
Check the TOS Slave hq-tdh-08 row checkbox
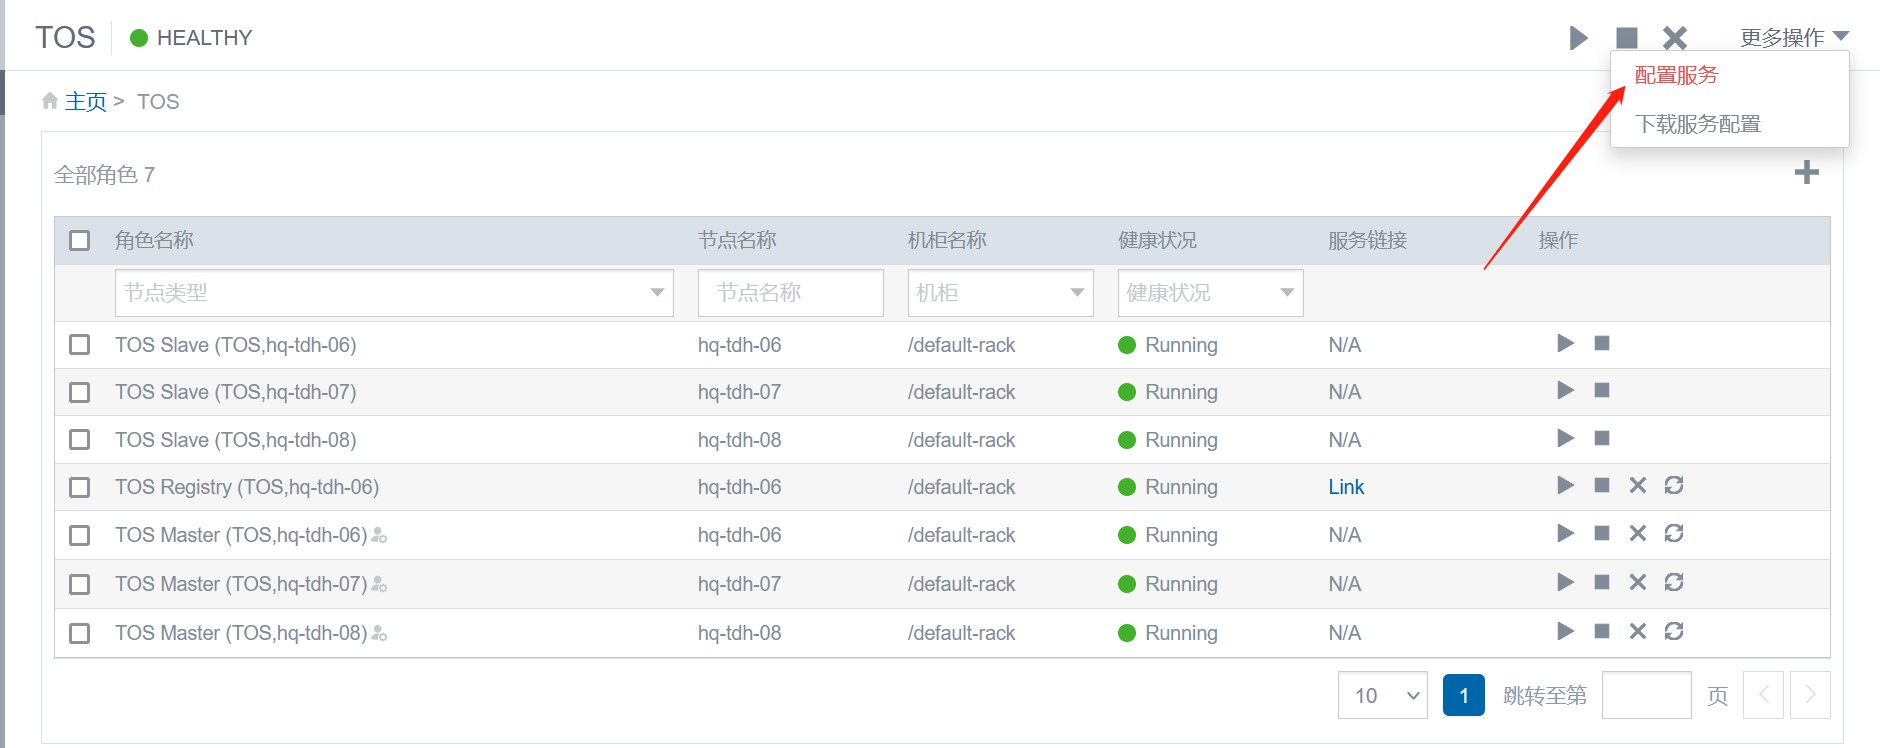click(80, 440)
